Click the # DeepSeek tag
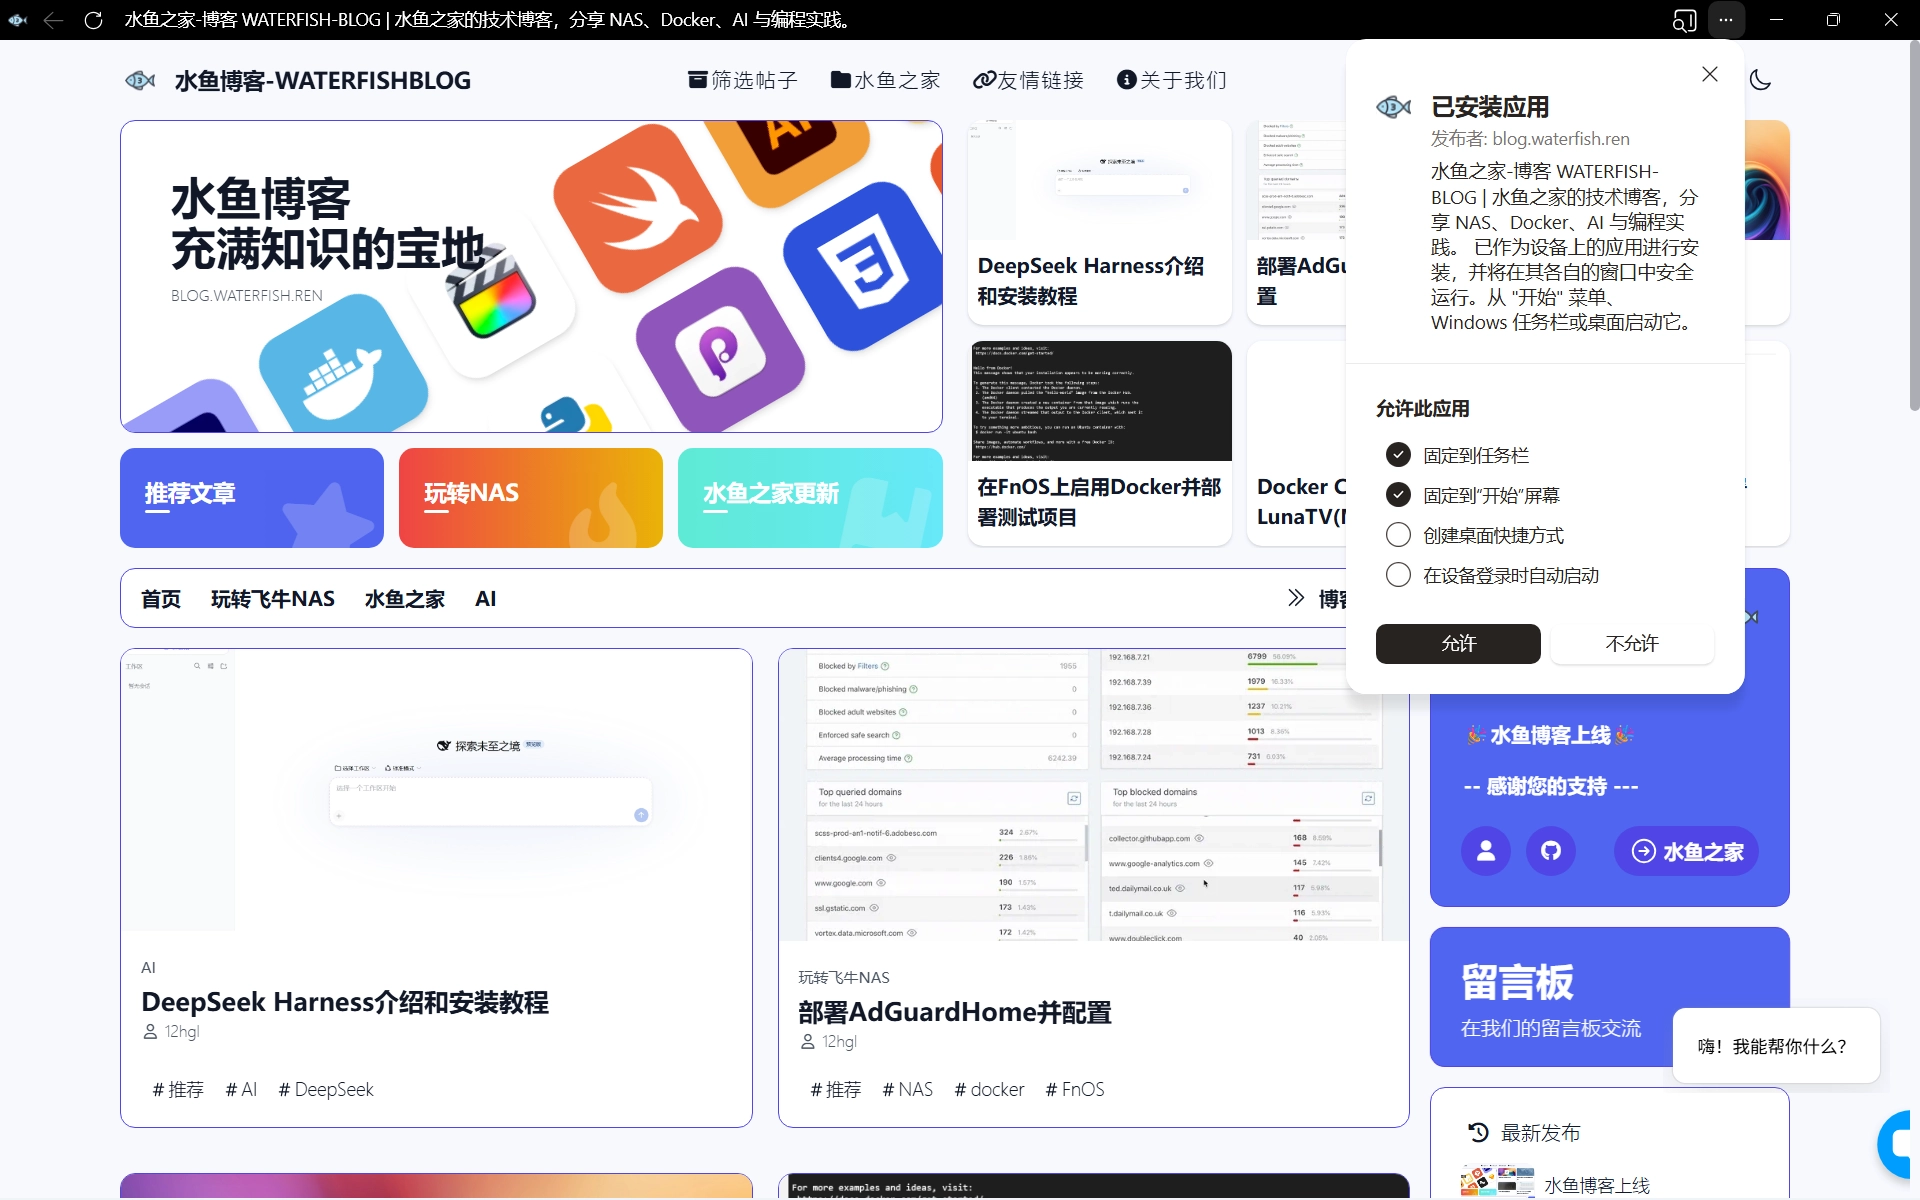This screenshot has width=1920, height=1200. (x=326, y=1089)
